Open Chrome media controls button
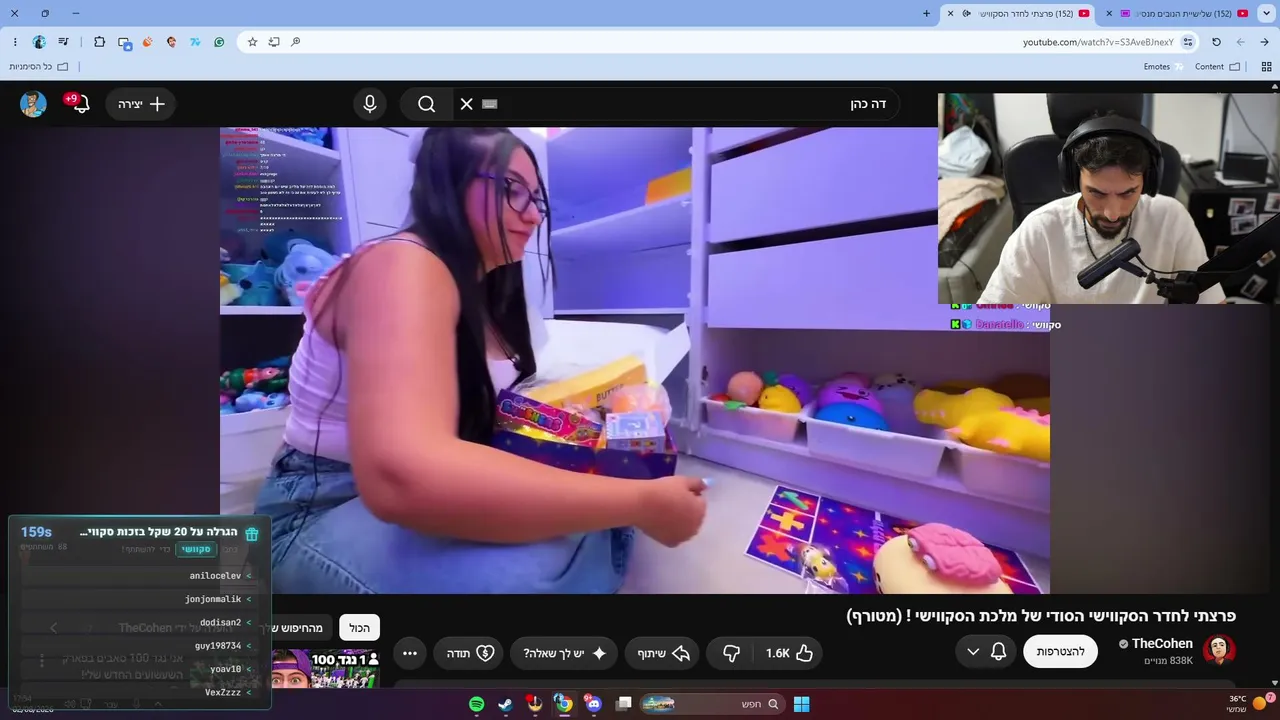This screenshot has width=1280, height=720. [64, 42]
